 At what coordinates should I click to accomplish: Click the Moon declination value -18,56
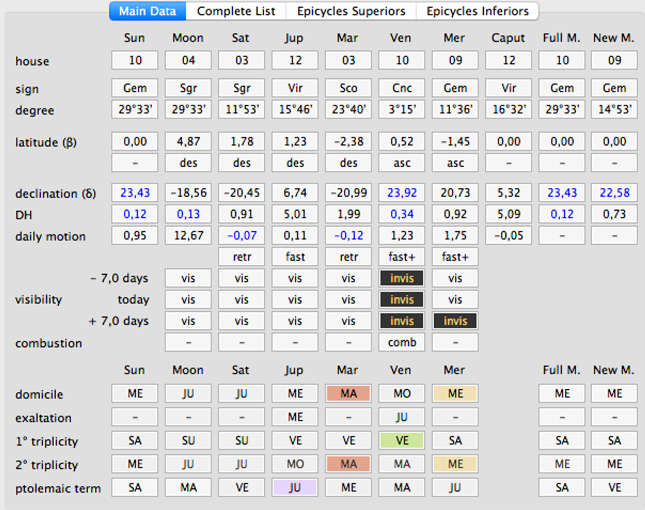pos(188,192)
